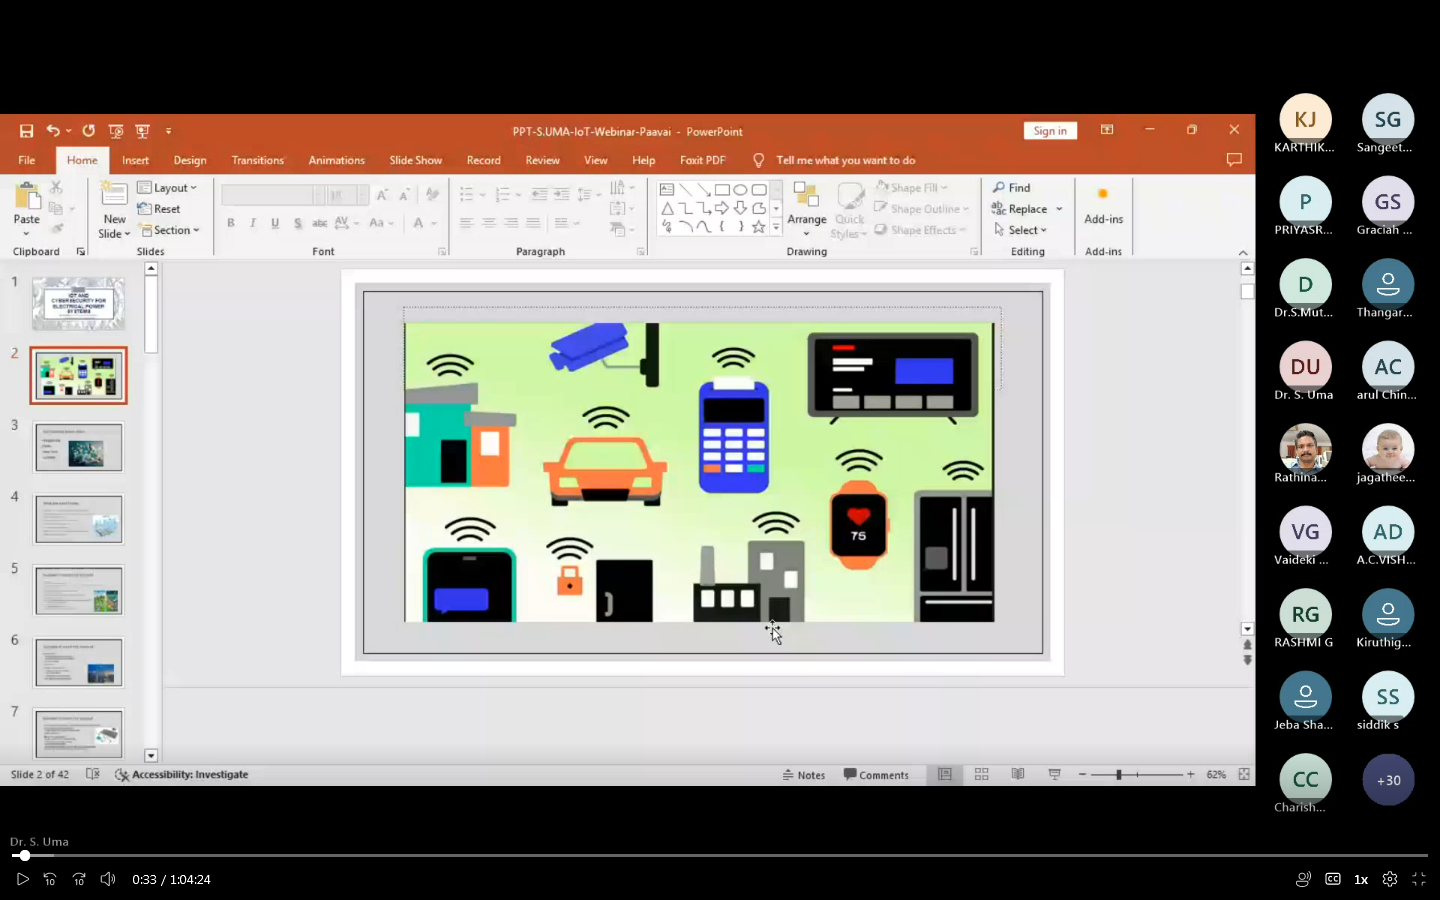Screen dimensions: 1440x900
Task: Click the Find magnifier in Editing group
Action: click(x=1011, y=188)
